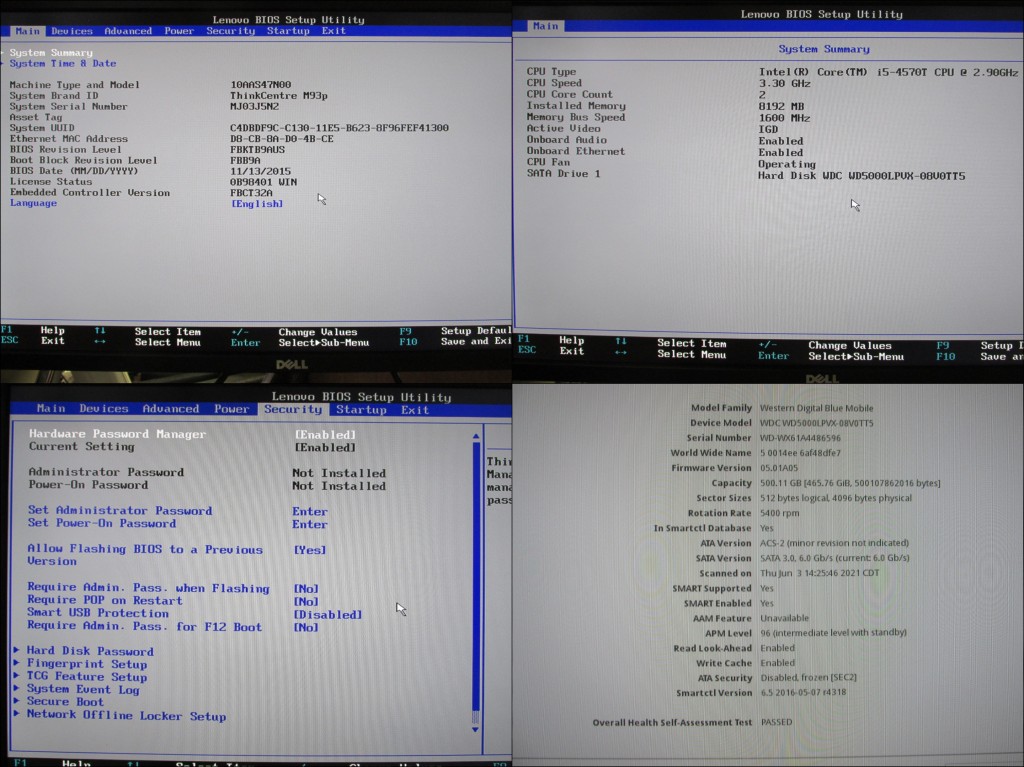Toggle the Hardware Password Manager [Enabled] value
1024x767 pixels.
tap(325, 434)
